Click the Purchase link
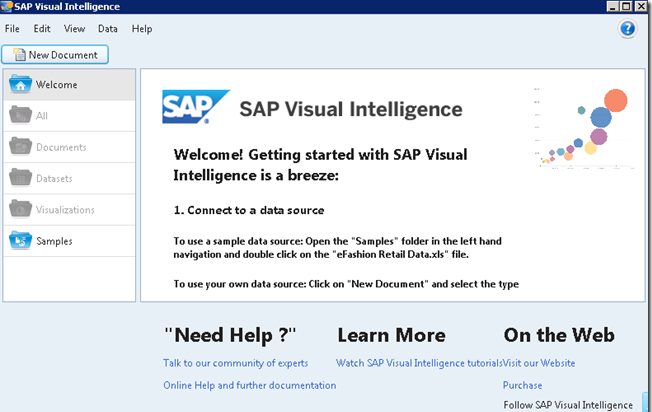This screenshot has height=412, width=652. click(522, 385)
